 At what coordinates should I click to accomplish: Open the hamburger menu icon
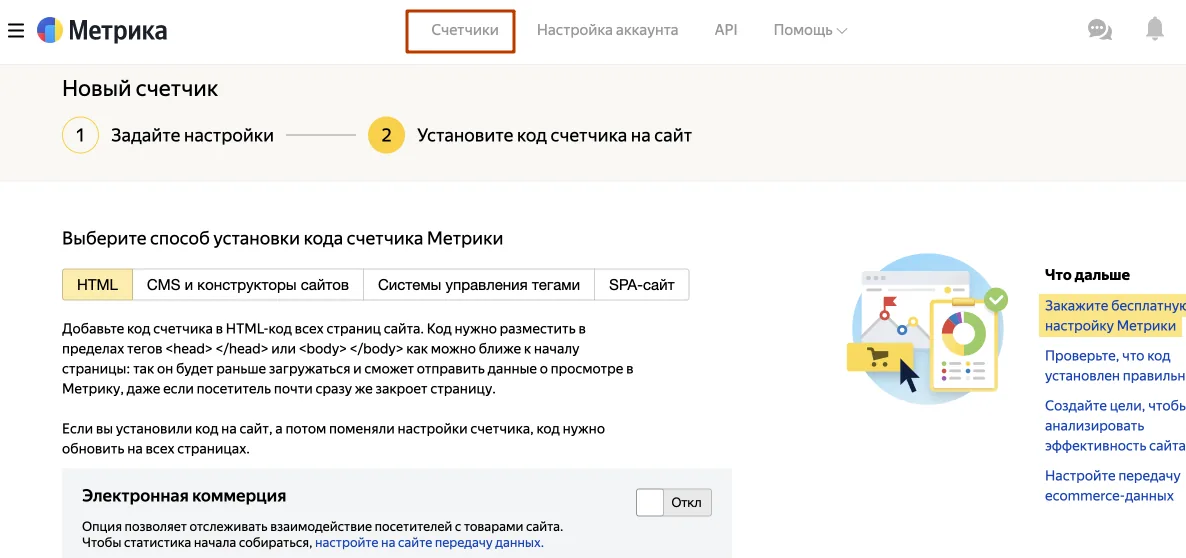pyautogui.click(x=16, y=30)
